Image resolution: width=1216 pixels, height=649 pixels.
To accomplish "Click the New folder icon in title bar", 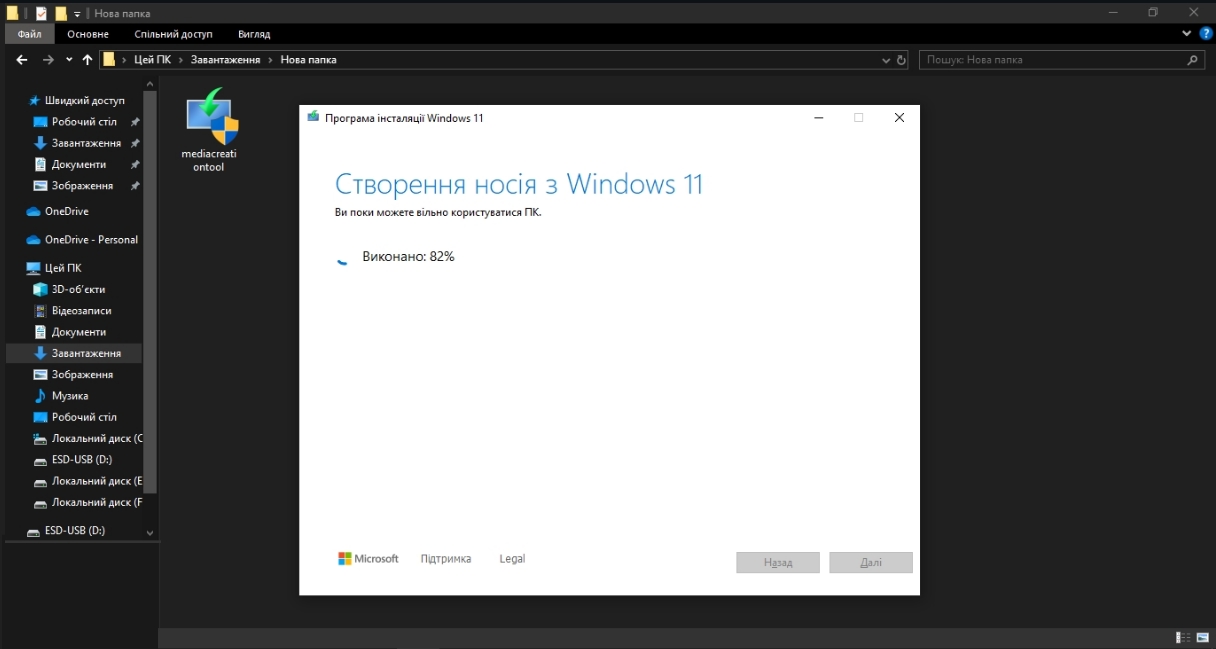I will [x=60, y=13].
